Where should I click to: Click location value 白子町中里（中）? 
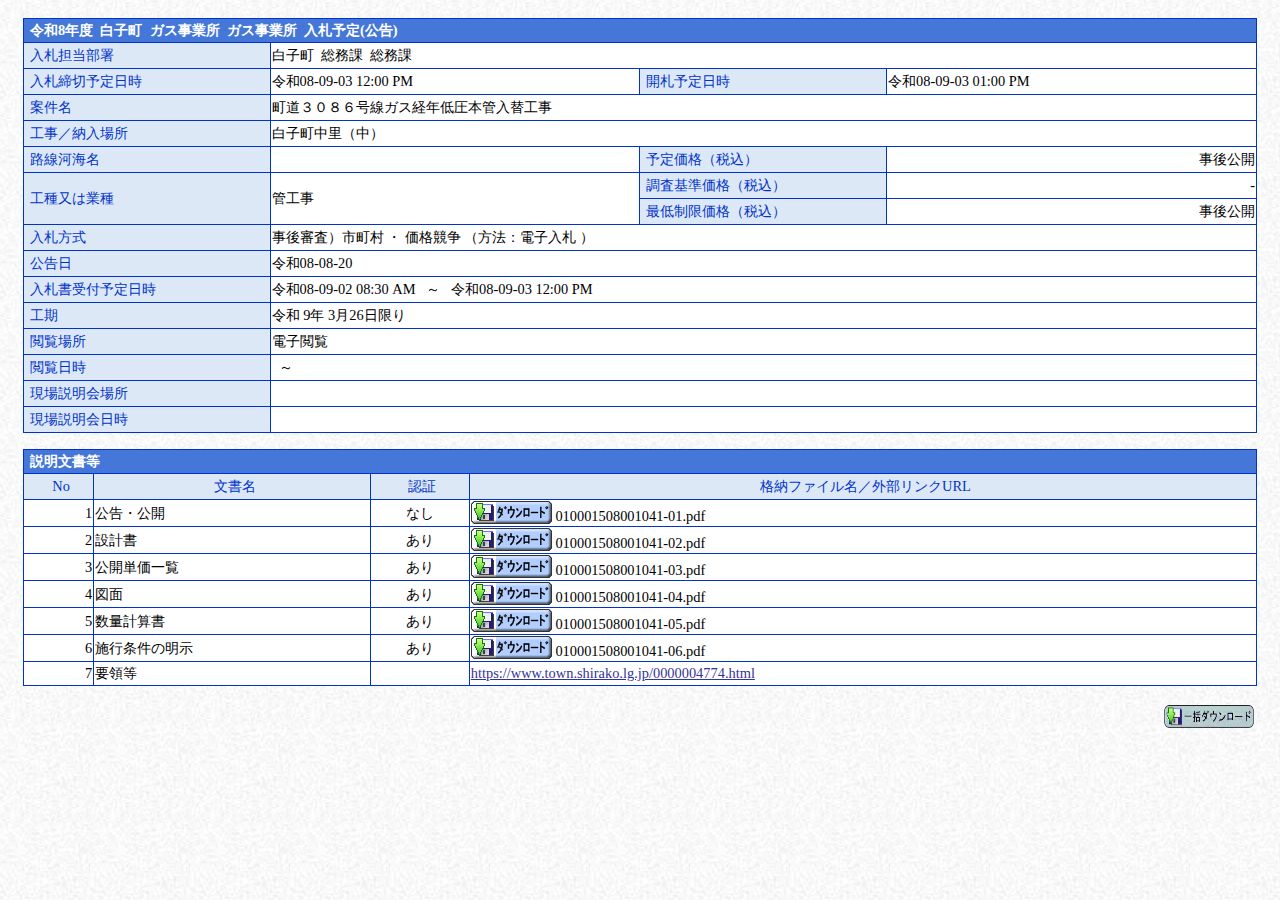328,133
